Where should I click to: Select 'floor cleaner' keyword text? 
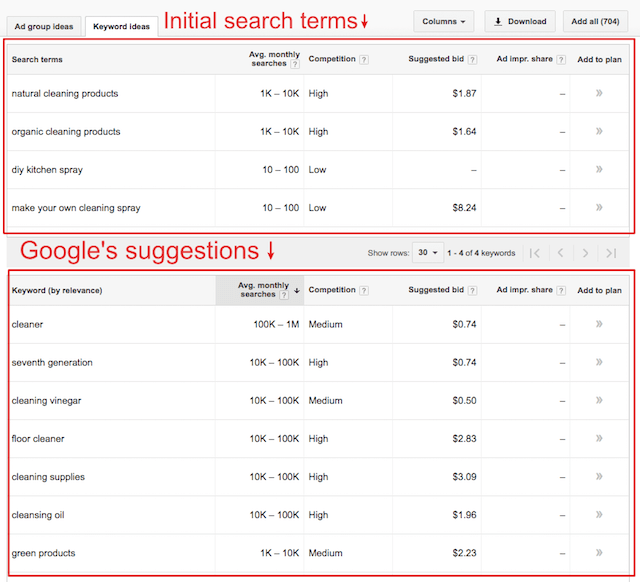[38, 439]
